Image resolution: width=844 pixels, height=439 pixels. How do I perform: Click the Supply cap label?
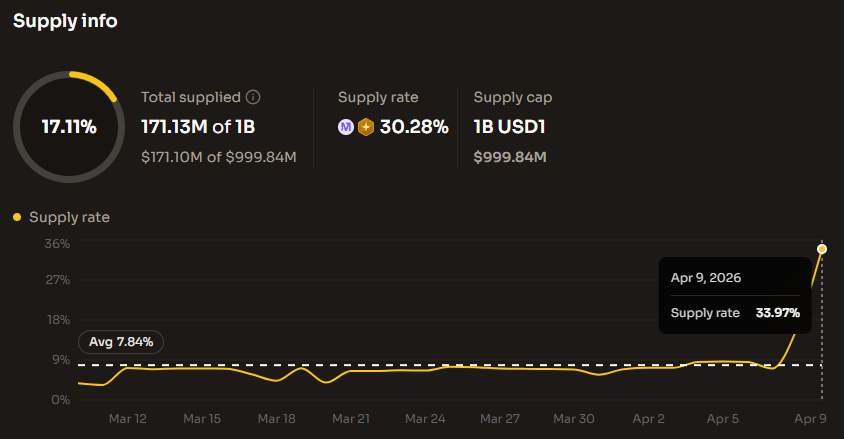[513, 97]
